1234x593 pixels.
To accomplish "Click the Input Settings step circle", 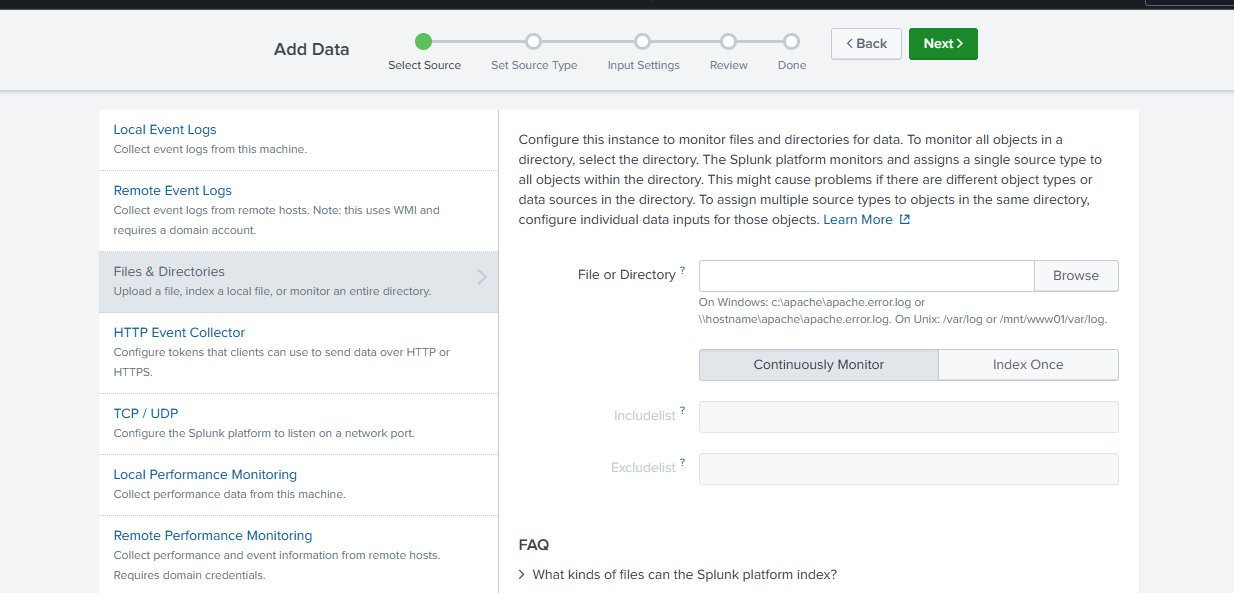I will pyautogui.click(x=643, y=42).
